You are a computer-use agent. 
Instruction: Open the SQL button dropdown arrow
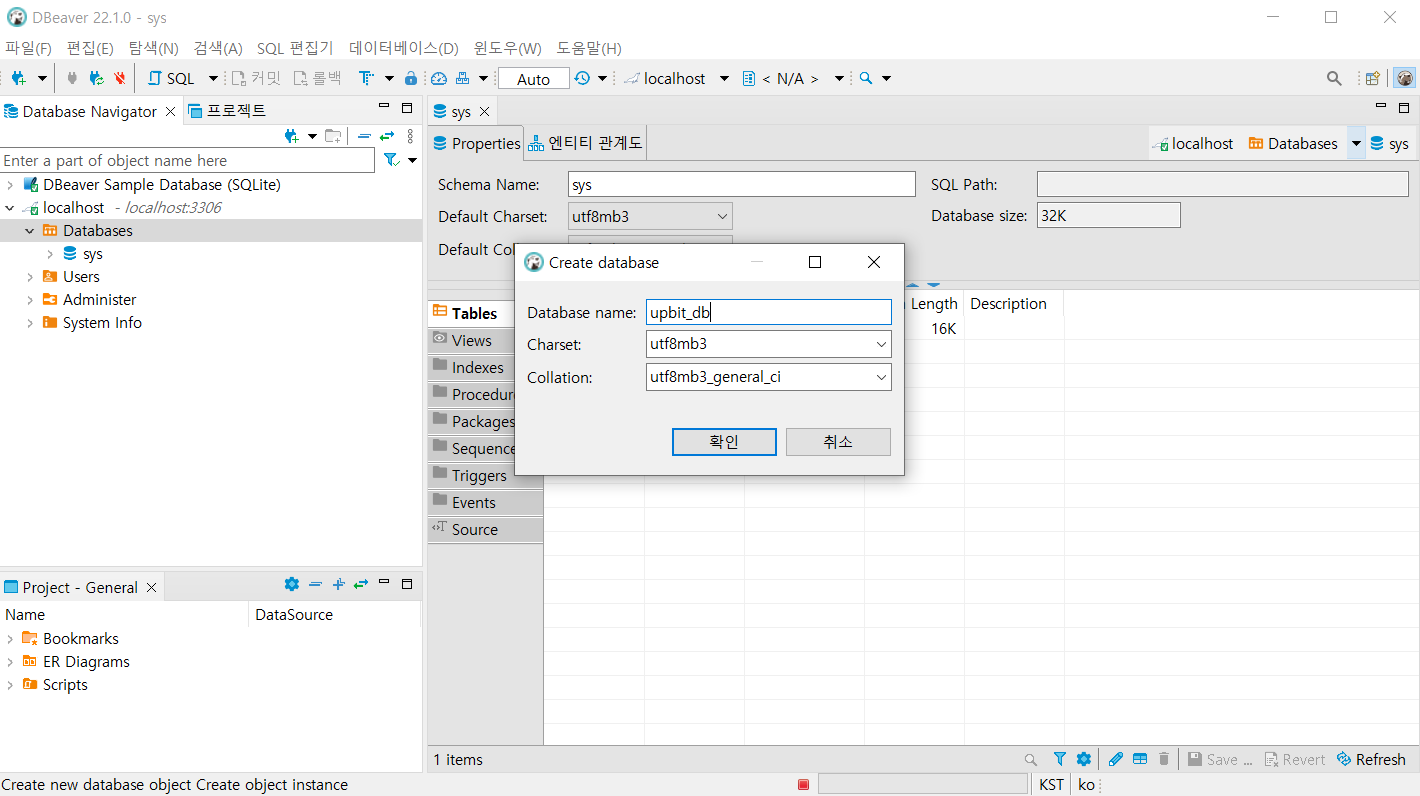[x=213, y=78]
